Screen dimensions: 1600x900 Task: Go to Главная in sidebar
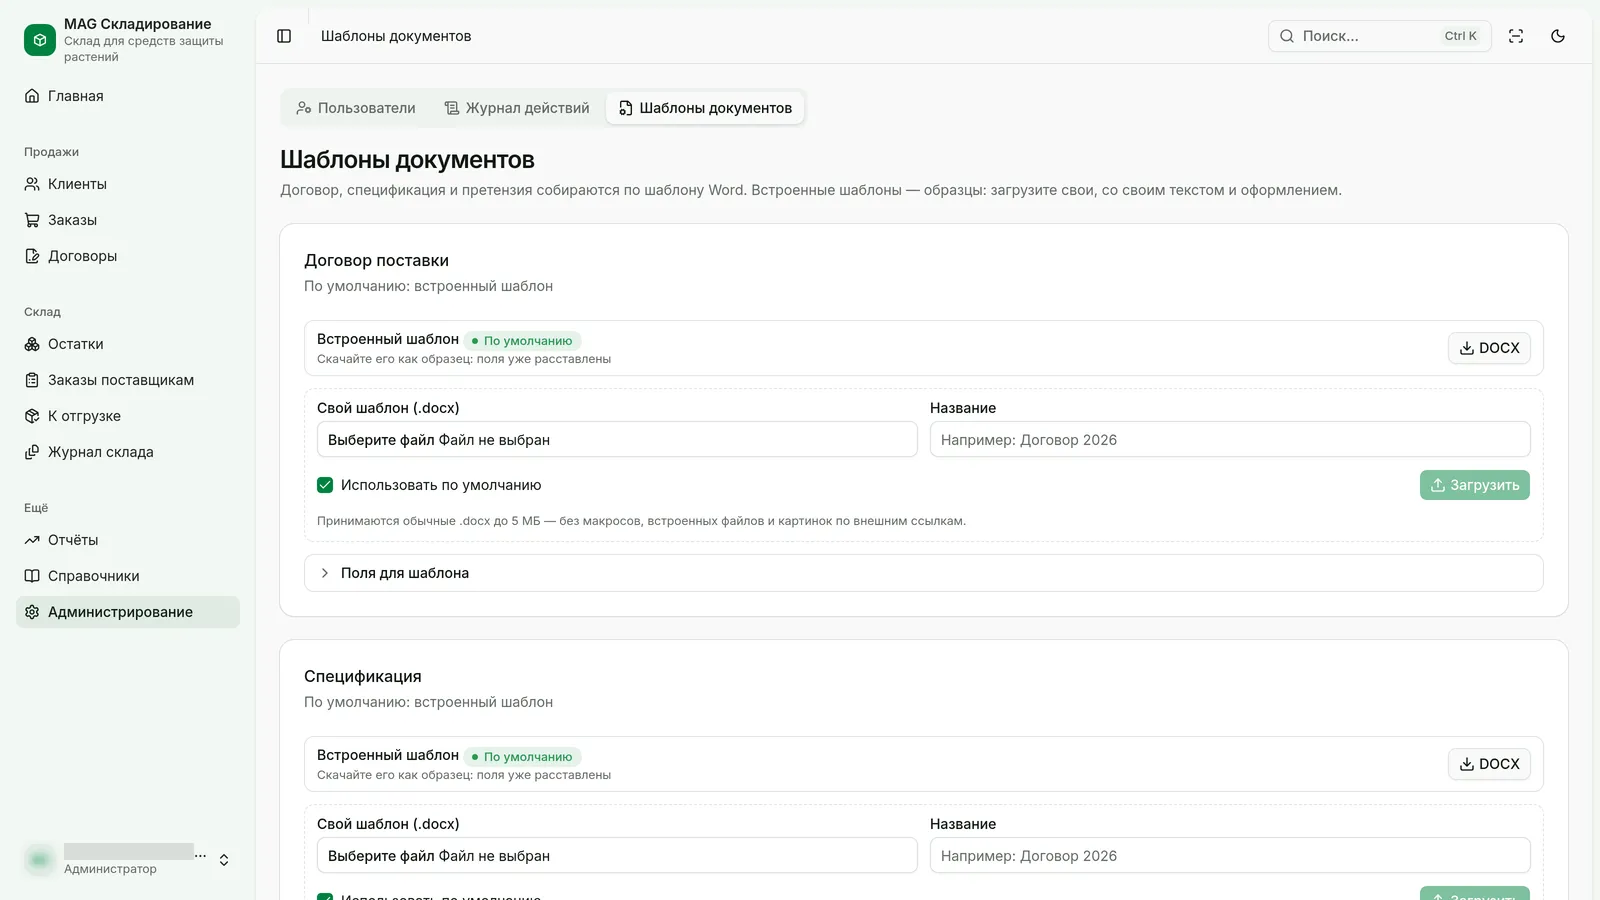[x=128, y=96]
